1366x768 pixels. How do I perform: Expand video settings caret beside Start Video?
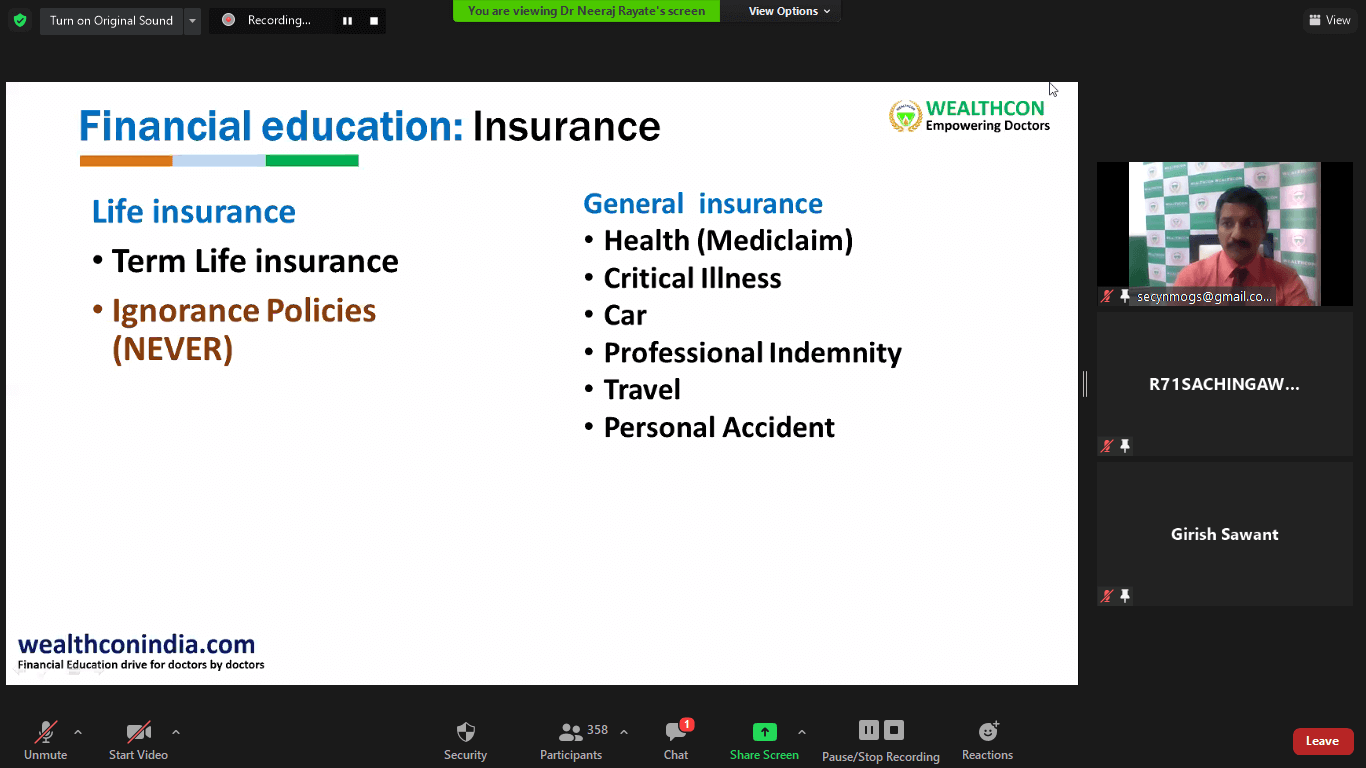pyautogui.click(x=176, y=732)
